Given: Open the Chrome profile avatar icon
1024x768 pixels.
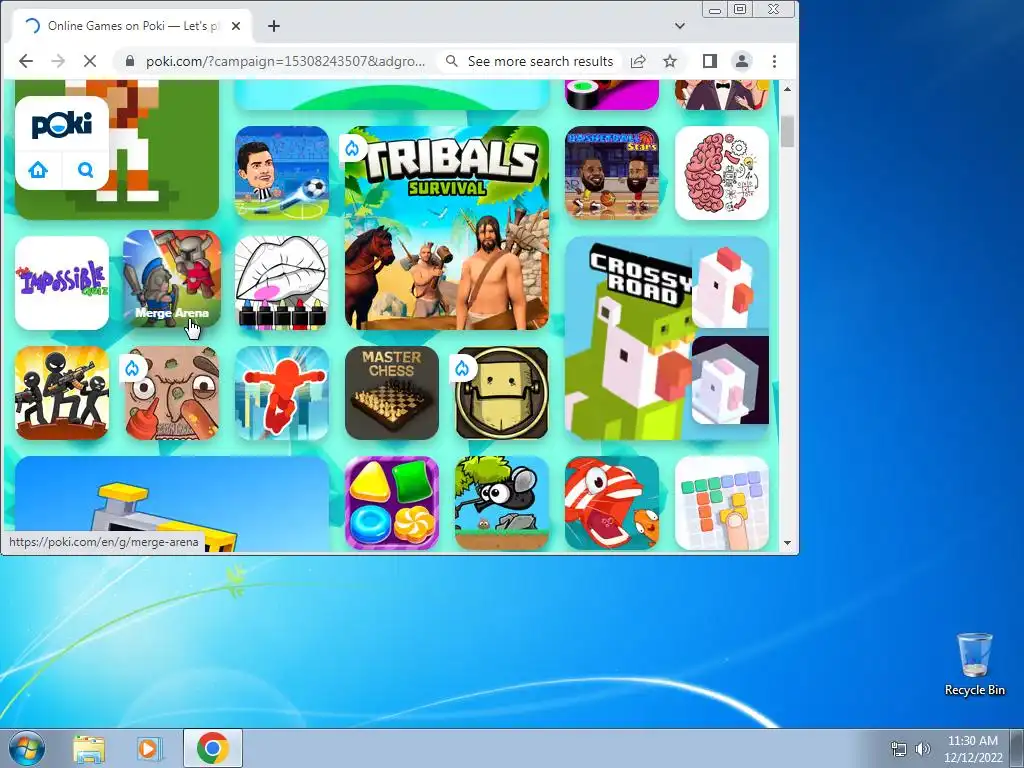Looking at the screenshot, I should point(742,61).
